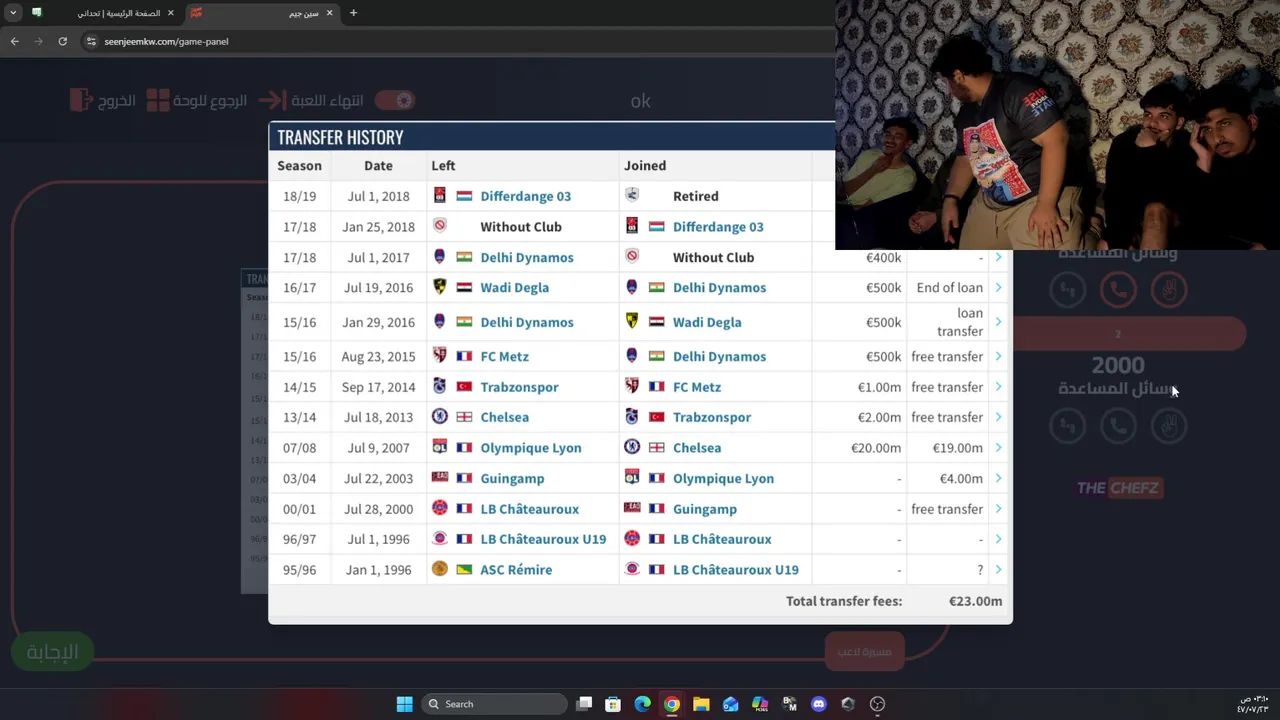Image resolution: width=1280 pixels, height=720 pixels.
Task: Open ASC Rémire club link
Action: 516,570
